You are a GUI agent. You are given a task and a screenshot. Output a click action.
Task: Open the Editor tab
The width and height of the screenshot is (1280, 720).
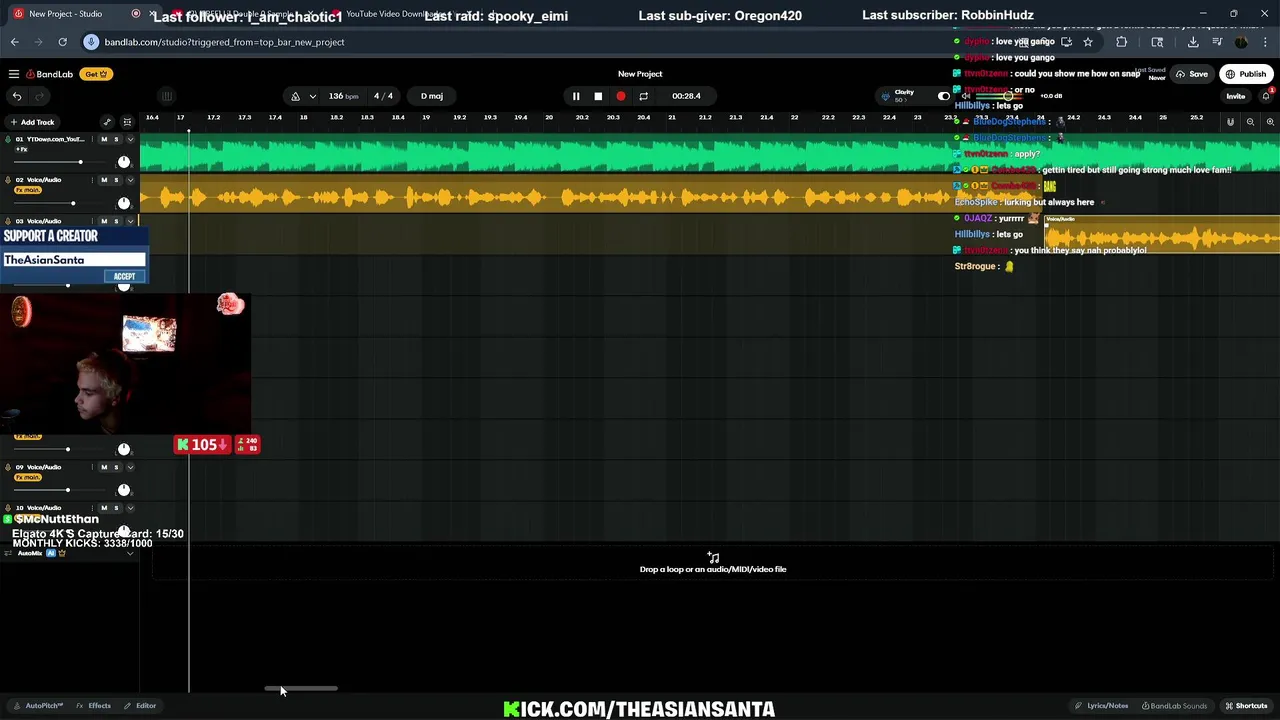pos(141,706)
